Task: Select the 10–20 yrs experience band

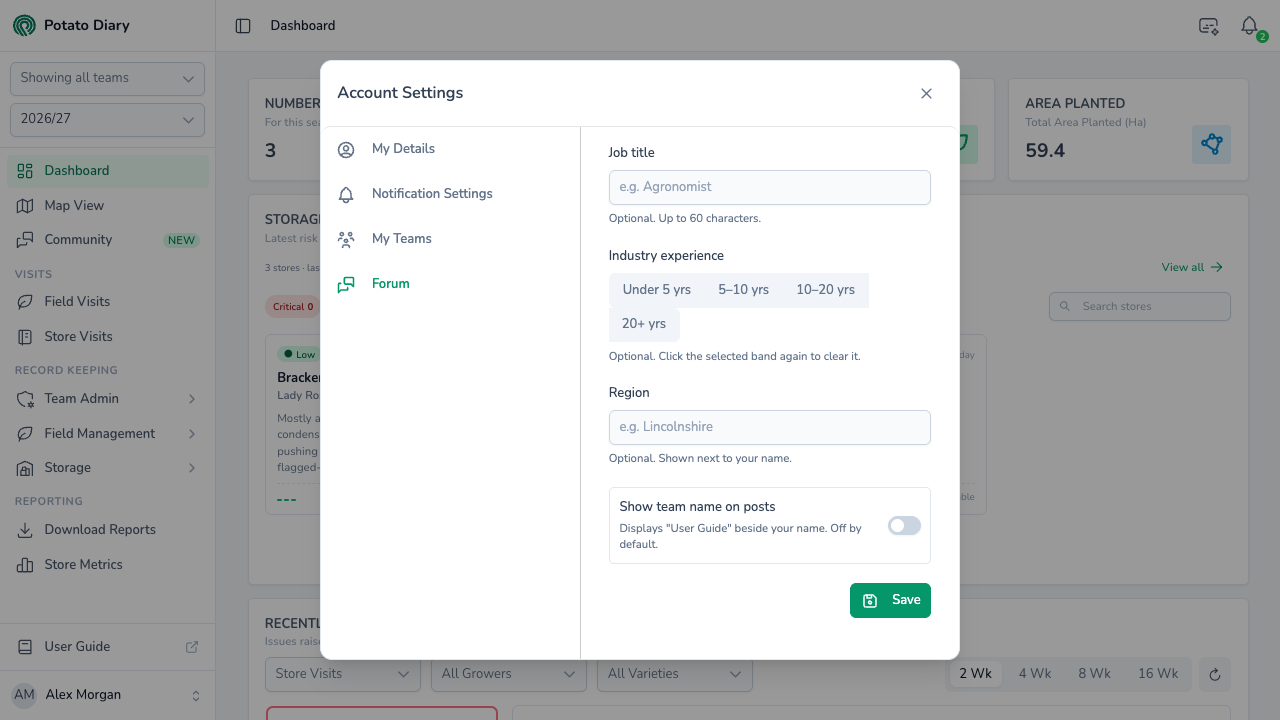Action: (825, 290)
